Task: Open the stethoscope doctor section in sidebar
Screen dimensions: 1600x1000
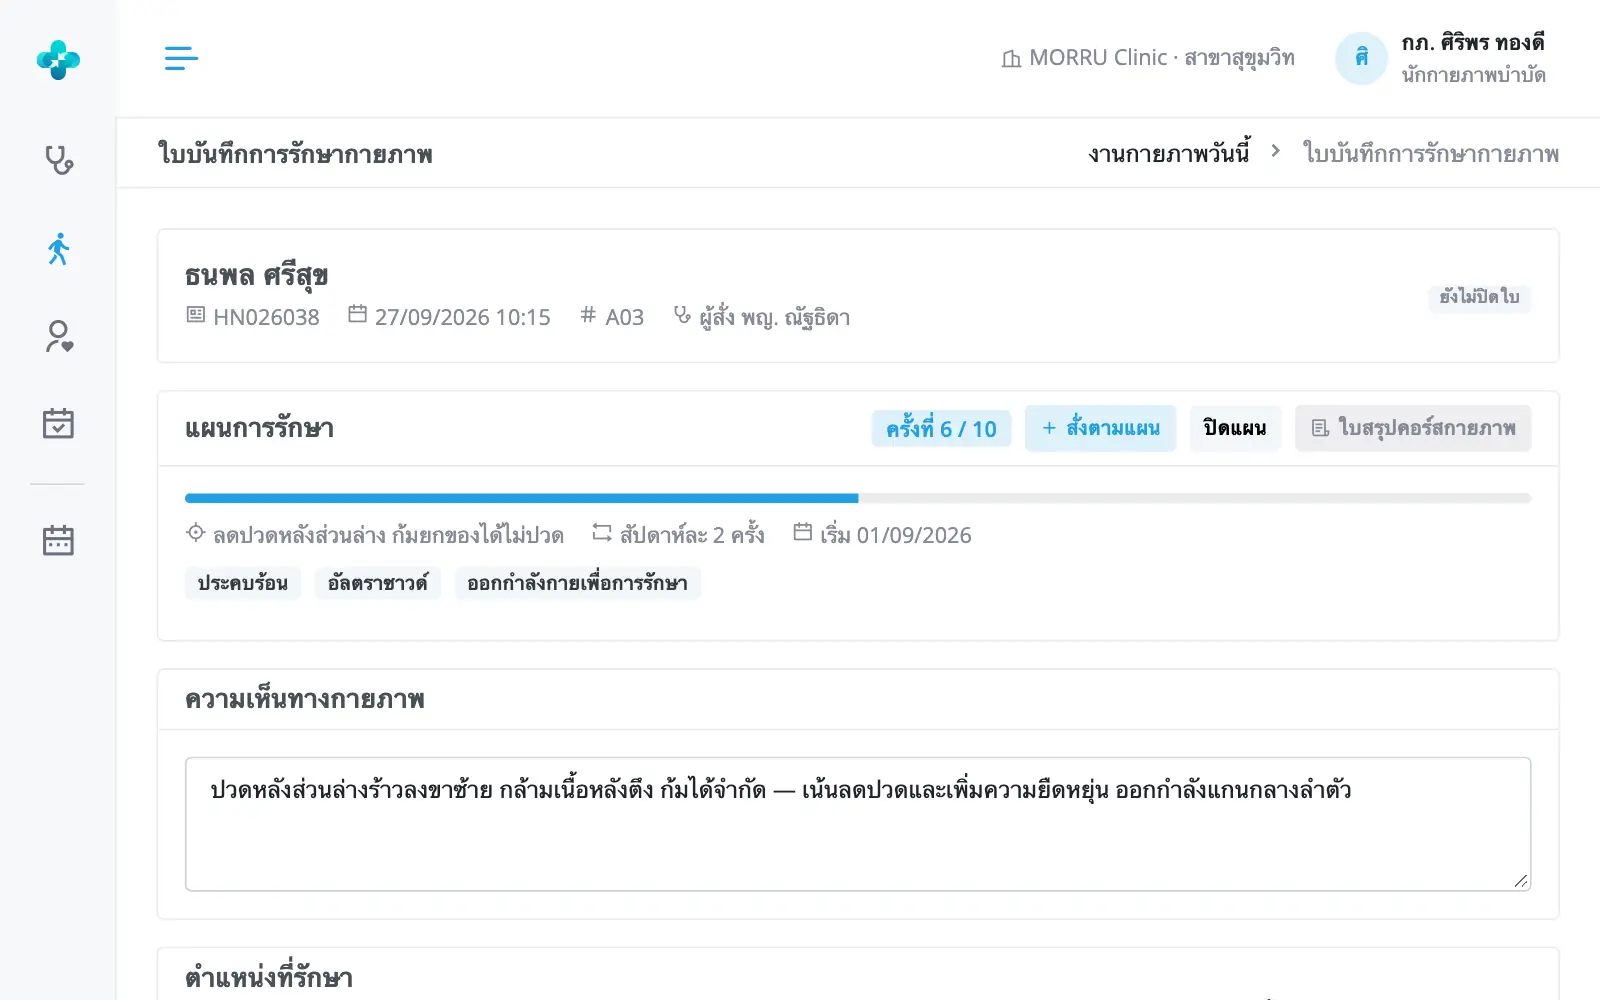Action: 59,160
